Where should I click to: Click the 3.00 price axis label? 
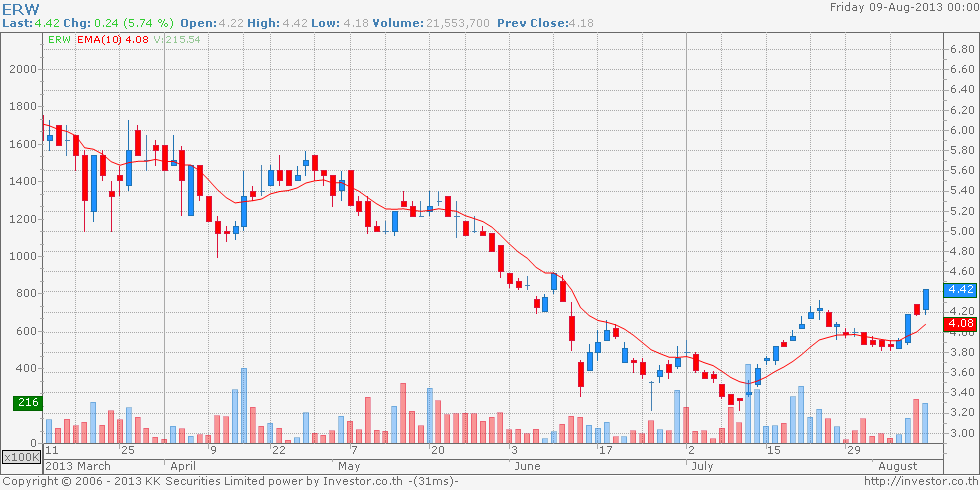[x=961, y=432]
